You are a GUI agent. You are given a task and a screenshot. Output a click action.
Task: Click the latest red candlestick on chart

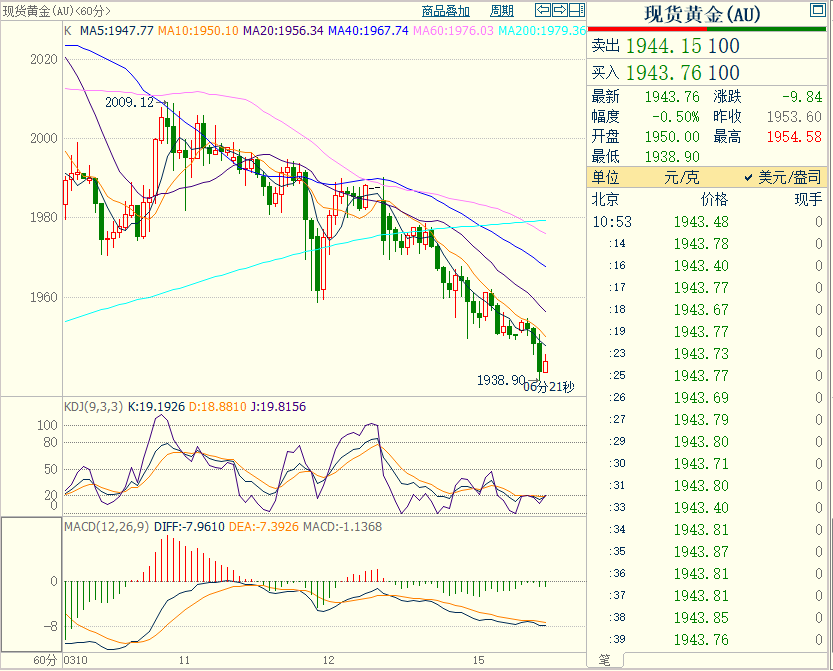click(x=545, y=365)
